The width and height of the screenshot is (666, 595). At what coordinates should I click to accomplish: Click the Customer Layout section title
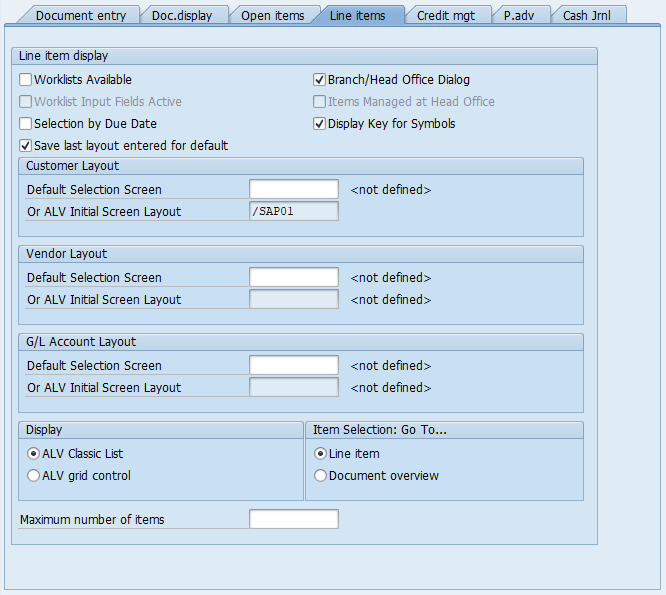tap(73, 166)
